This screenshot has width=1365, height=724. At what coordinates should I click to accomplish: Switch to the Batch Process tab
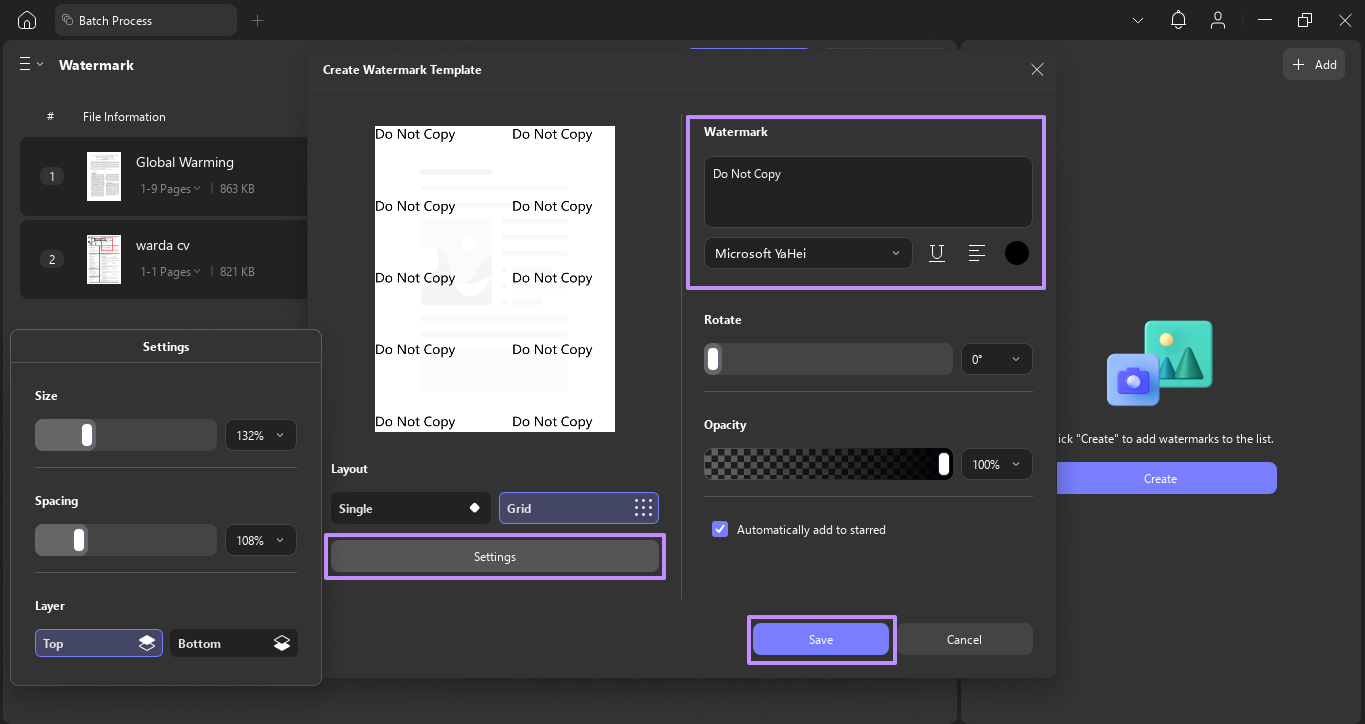[x=145, y=19]
